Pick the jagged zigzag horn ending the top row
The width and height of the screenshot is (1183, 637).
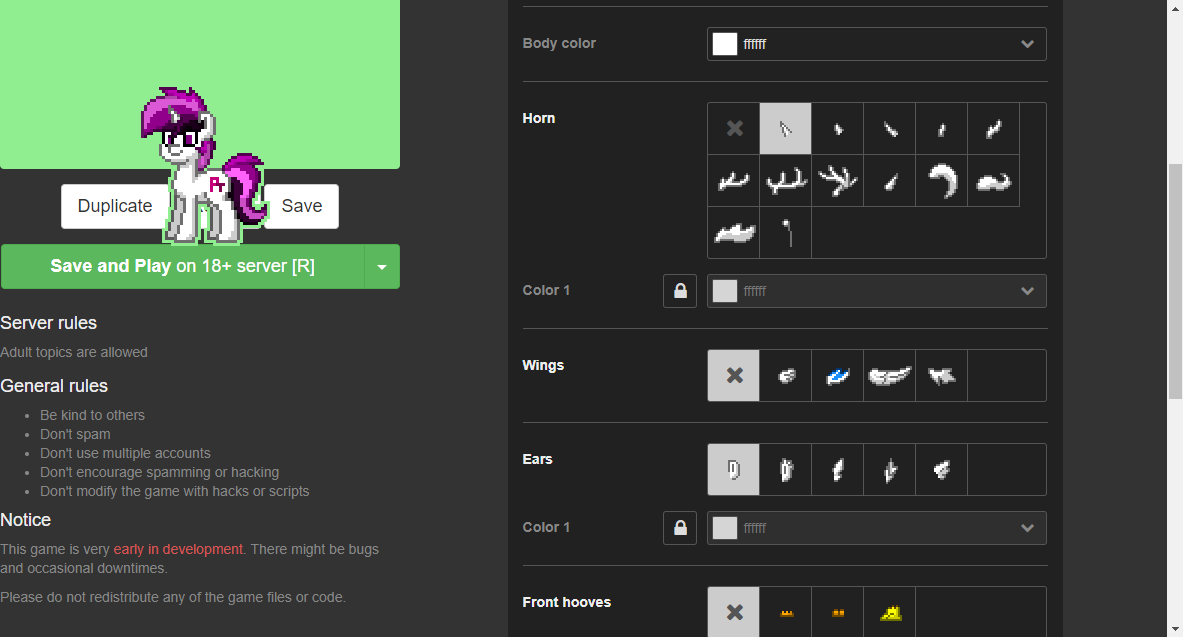coord(994,128)
